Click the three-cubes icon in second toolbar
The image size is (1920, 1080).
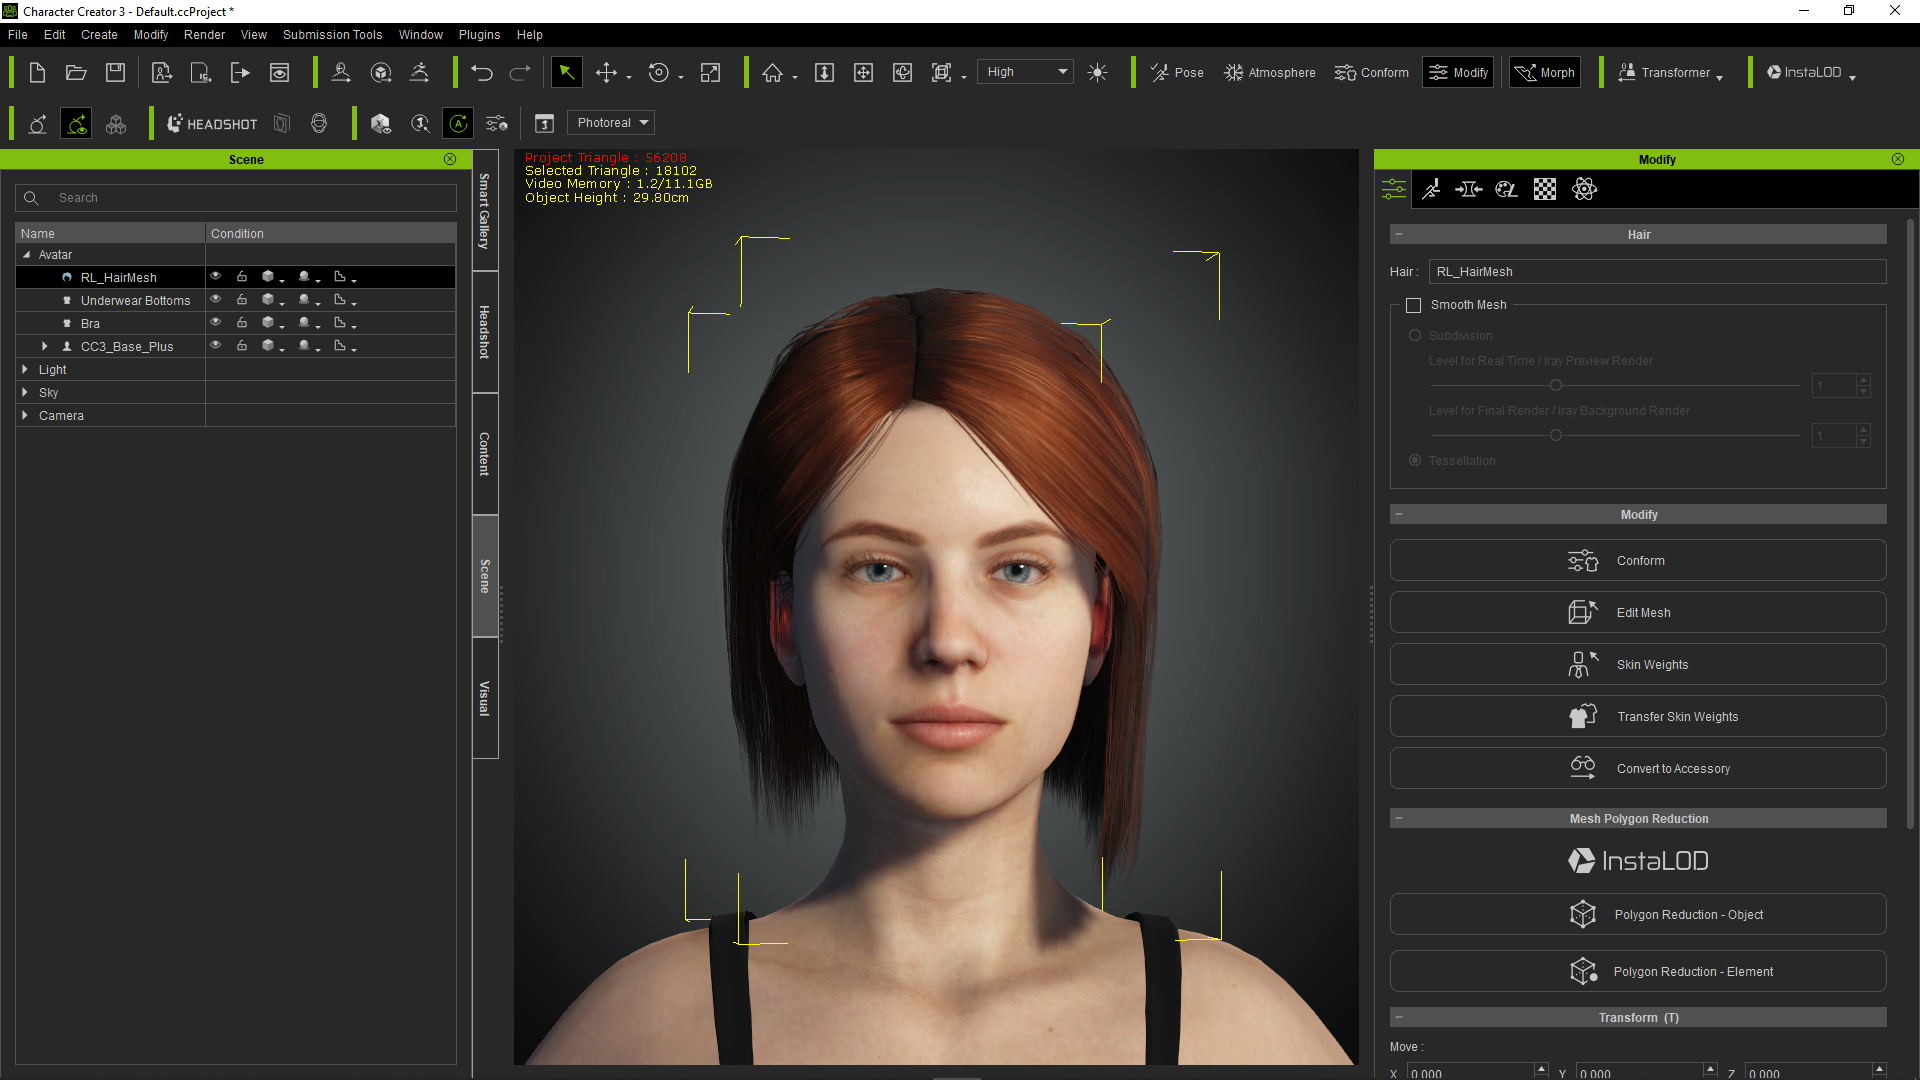[x=116, y=123]
